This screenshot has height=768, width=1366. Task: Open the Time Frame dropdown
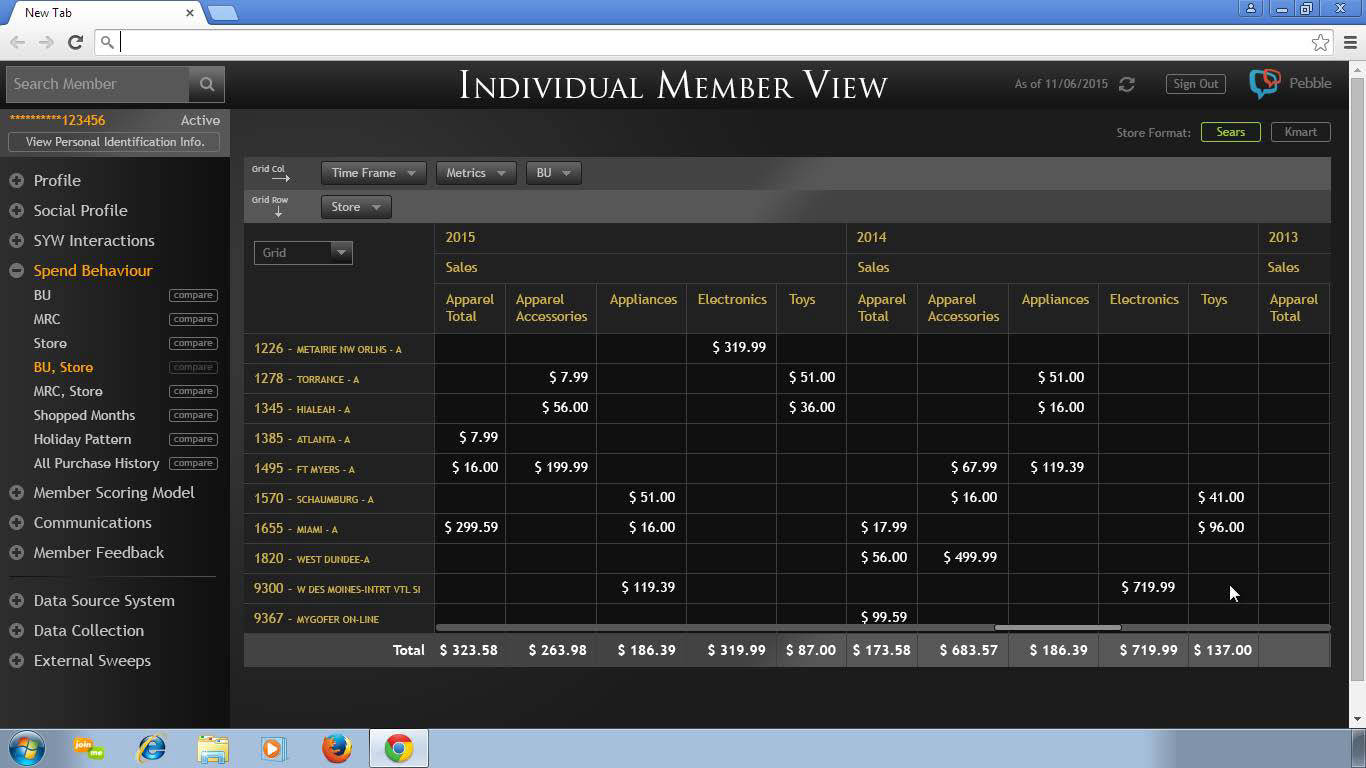click(x=373, y=173)
